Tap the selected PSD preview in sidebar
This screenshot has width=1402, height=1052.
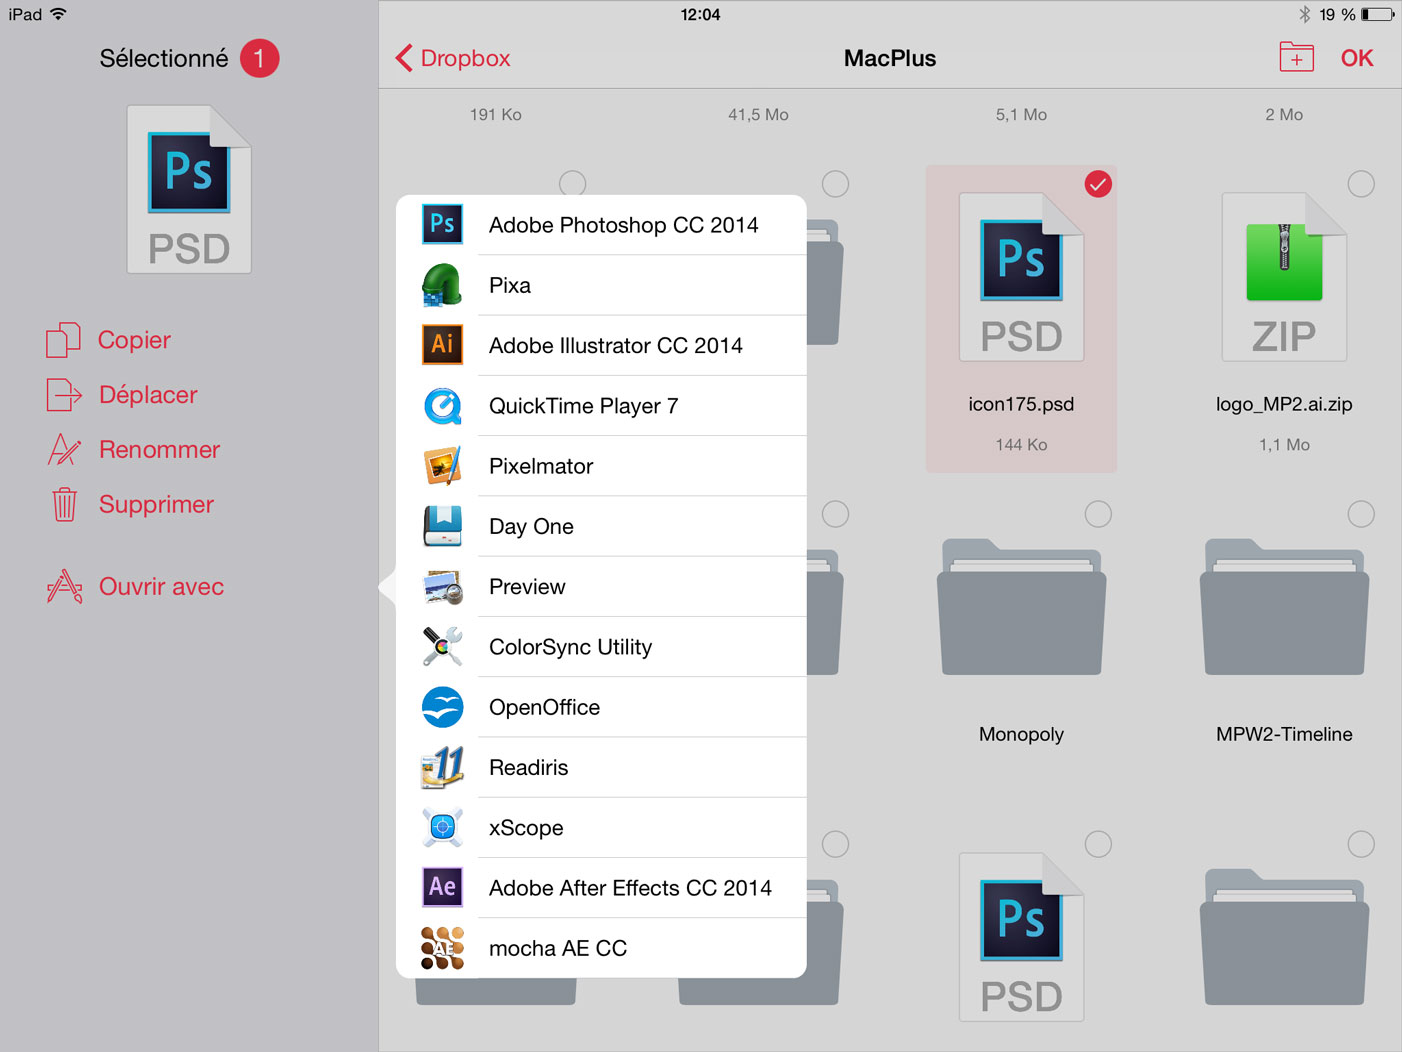[x=189, y=189]
